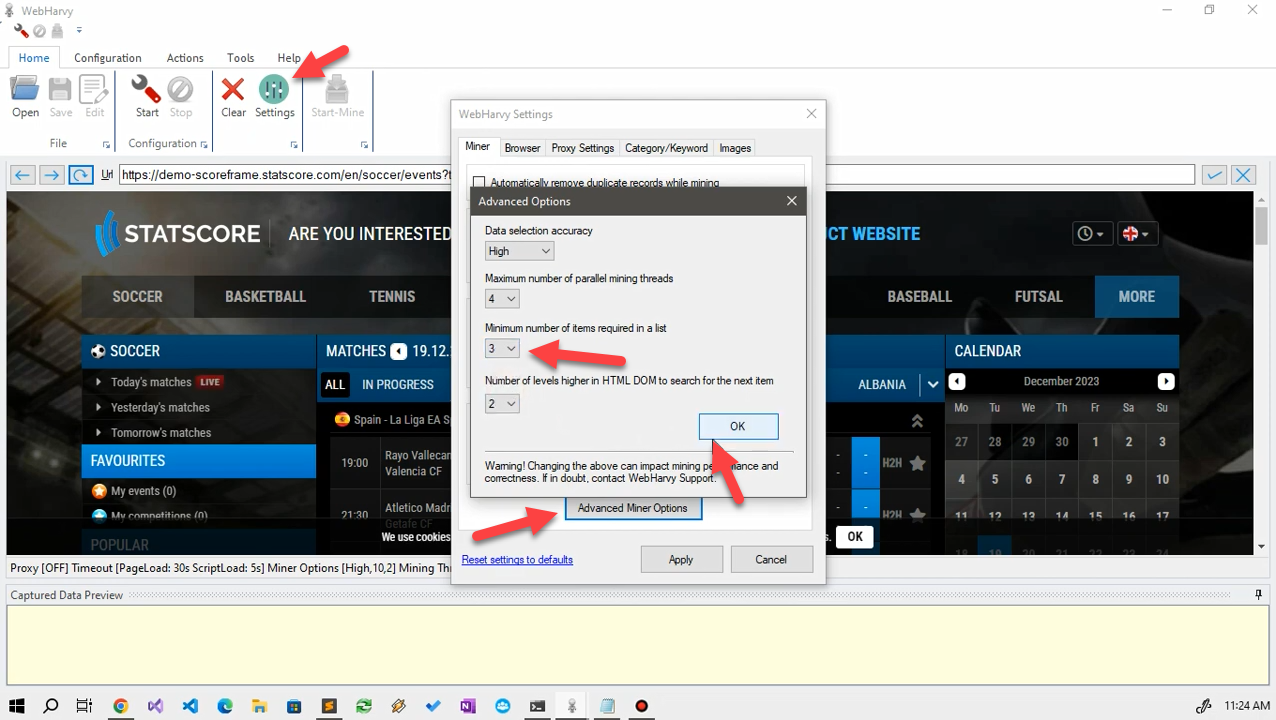Open the Settings icon in the ribbon
Viewport: 1276px width, 720px height.
(273, 90)
